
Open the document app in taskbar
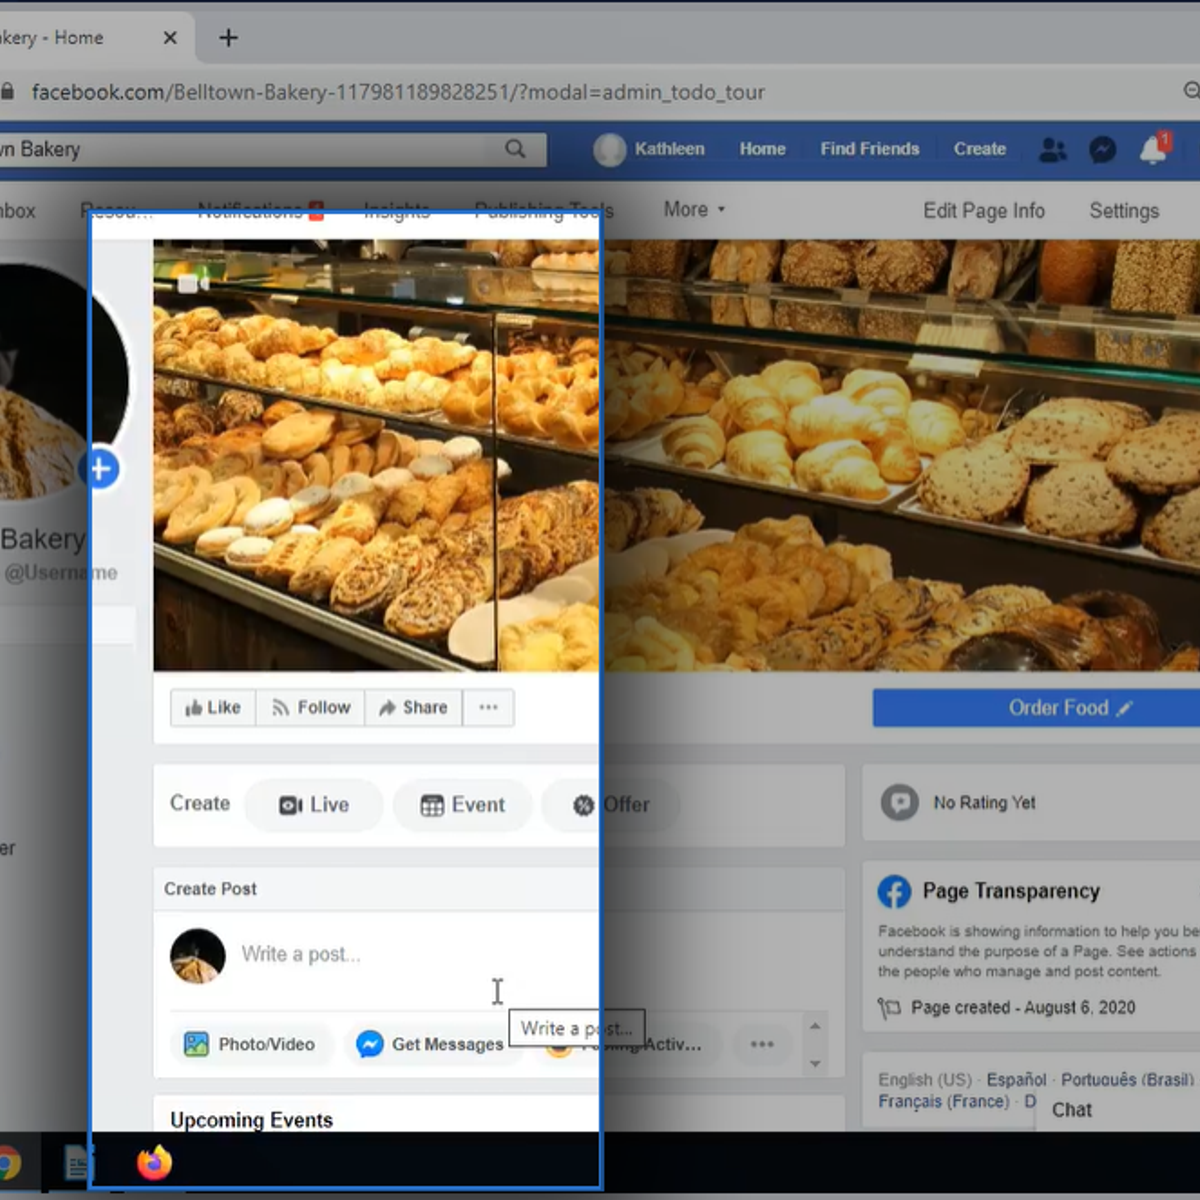[78, 1163]
